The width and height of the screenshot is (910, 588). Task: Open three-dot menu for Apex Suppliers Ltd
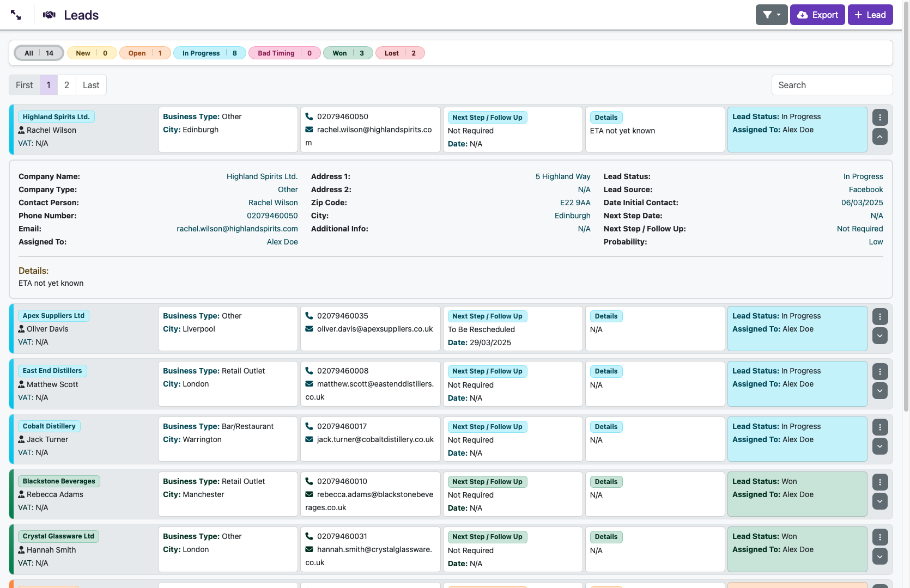[880, 316]
